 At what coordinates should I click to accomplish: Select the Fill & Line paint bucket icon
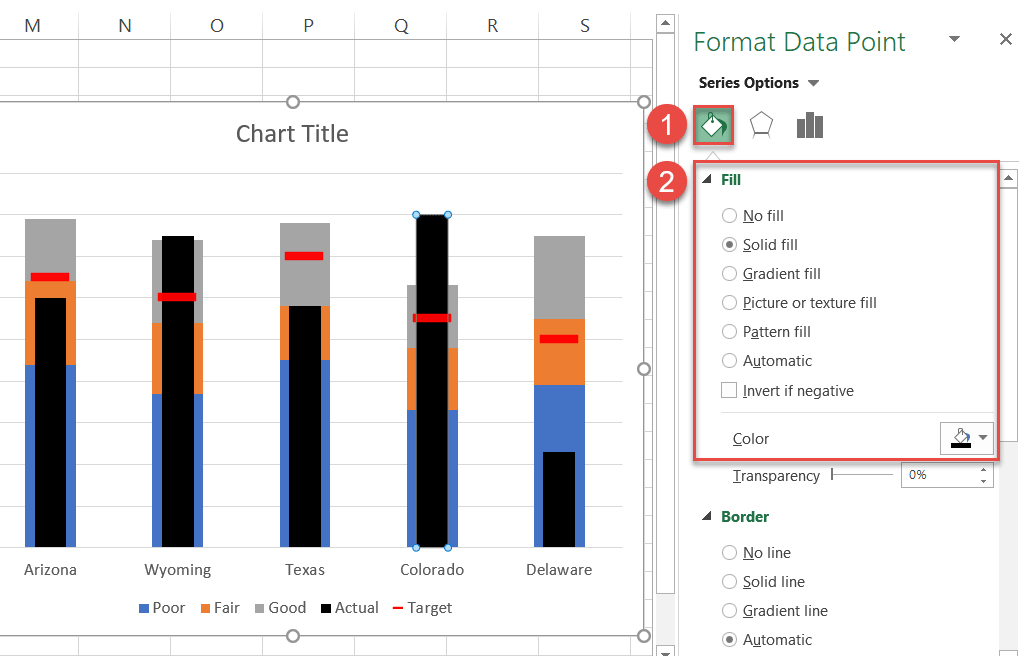(x=712, y=124)
